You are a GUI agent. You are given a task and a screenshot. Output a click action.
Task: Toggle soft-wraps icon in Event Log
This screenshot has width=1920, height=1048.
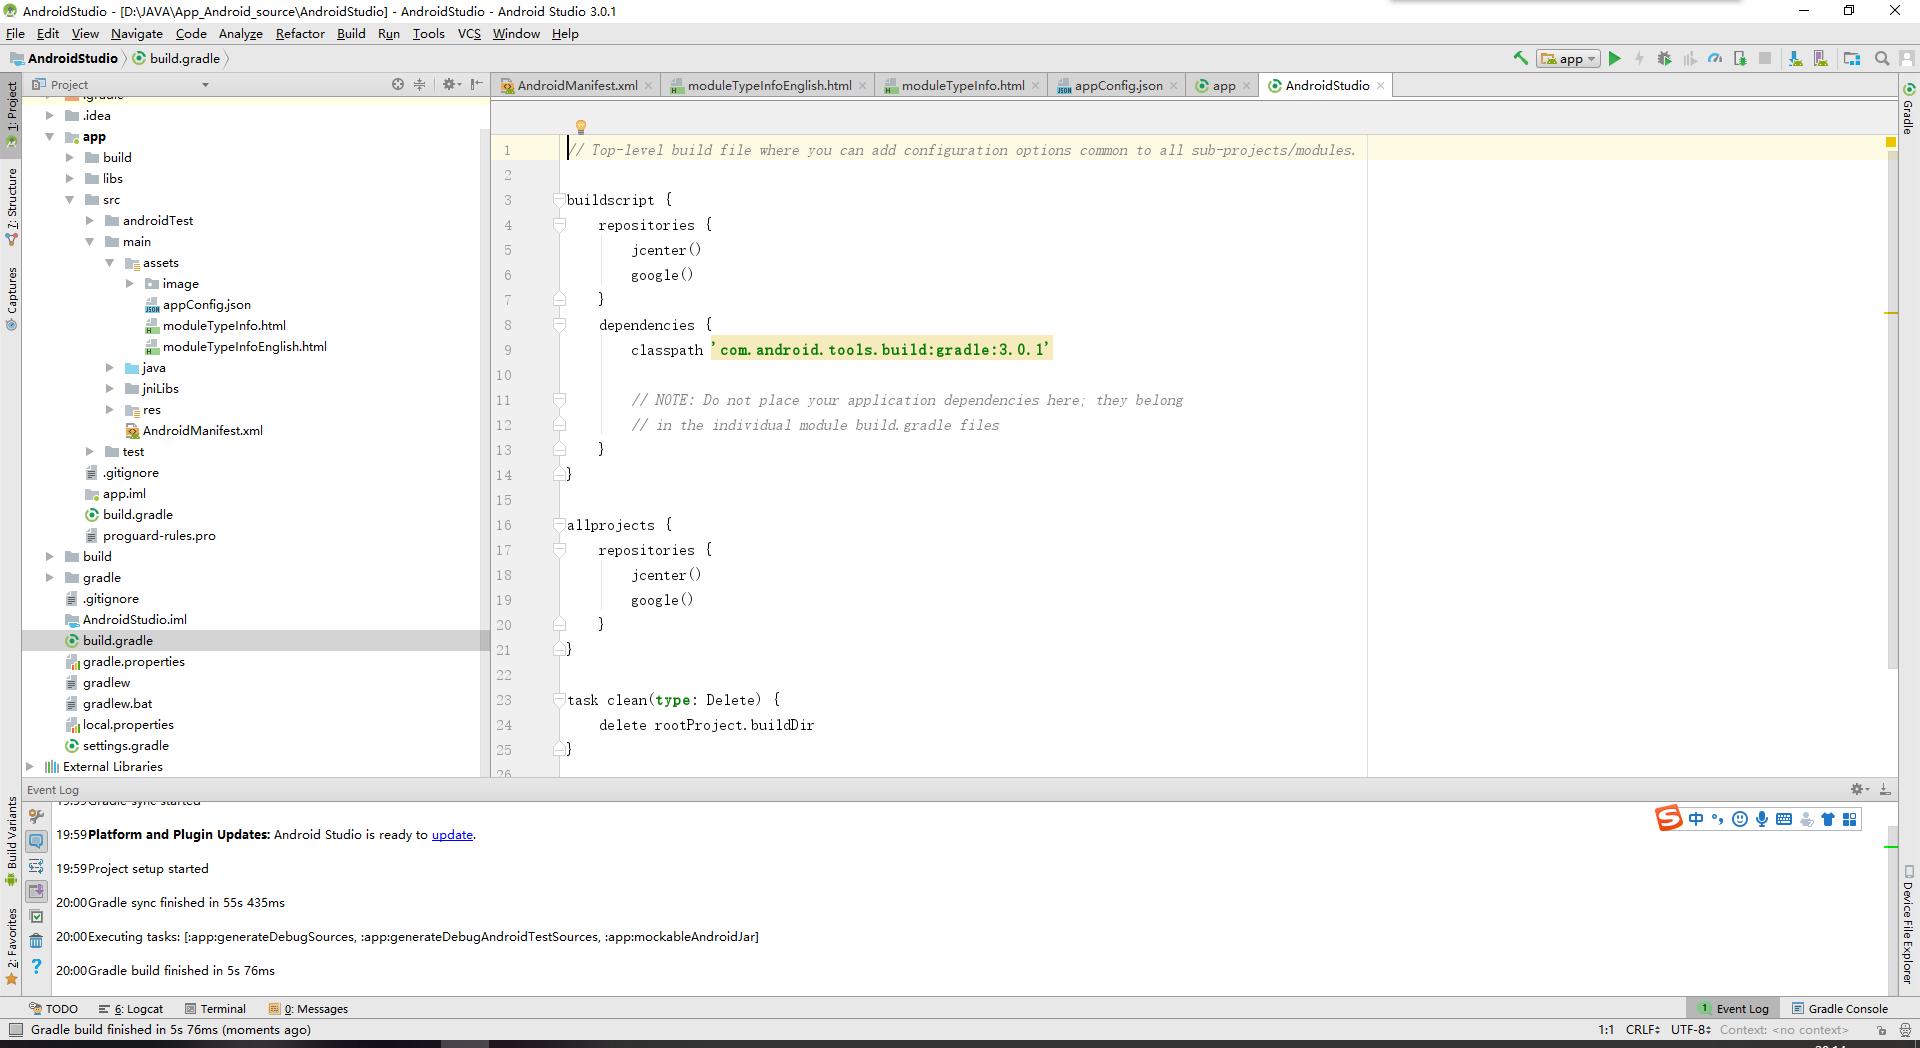[36, 866]
